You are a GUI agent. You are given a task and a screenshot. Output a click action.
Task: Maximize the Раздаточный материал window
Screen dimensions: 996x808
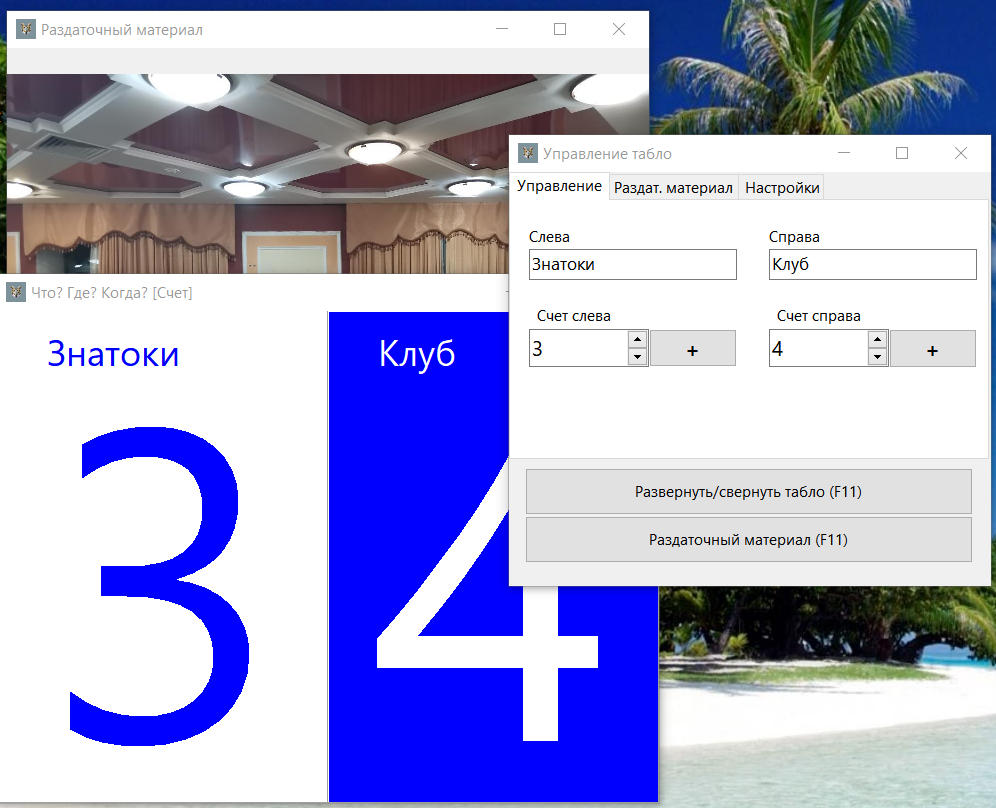pos(560,29)
